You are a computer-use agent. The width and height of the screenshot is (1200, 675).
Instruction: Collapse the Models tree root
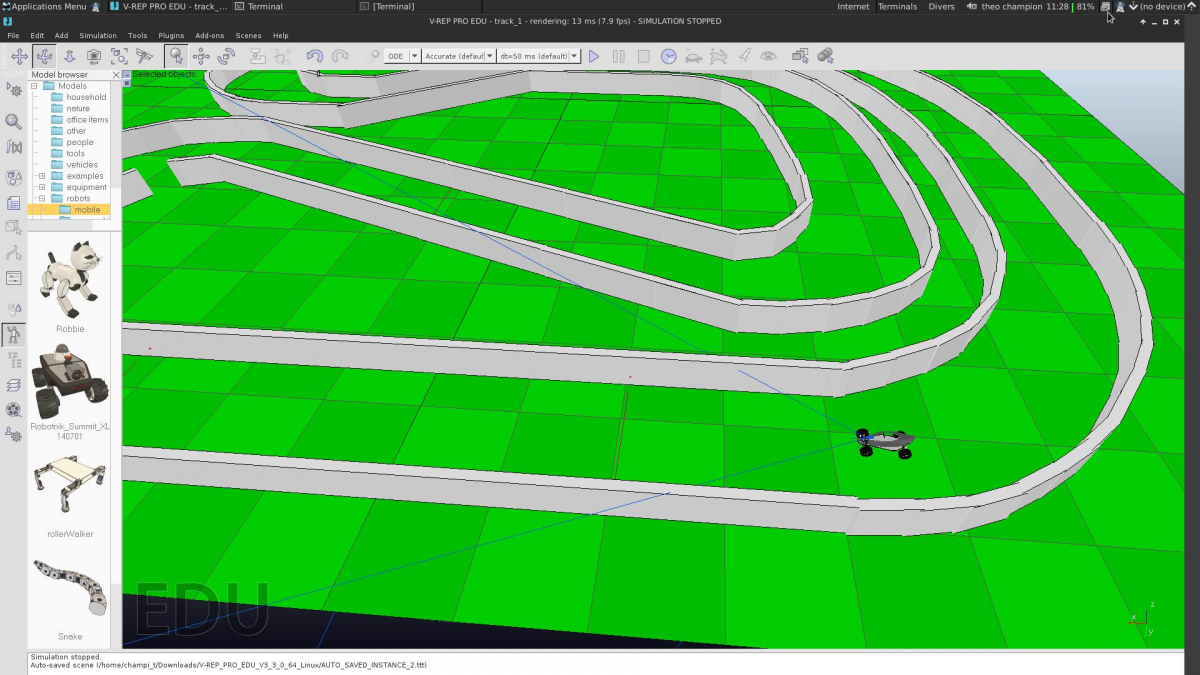(33, 86)
